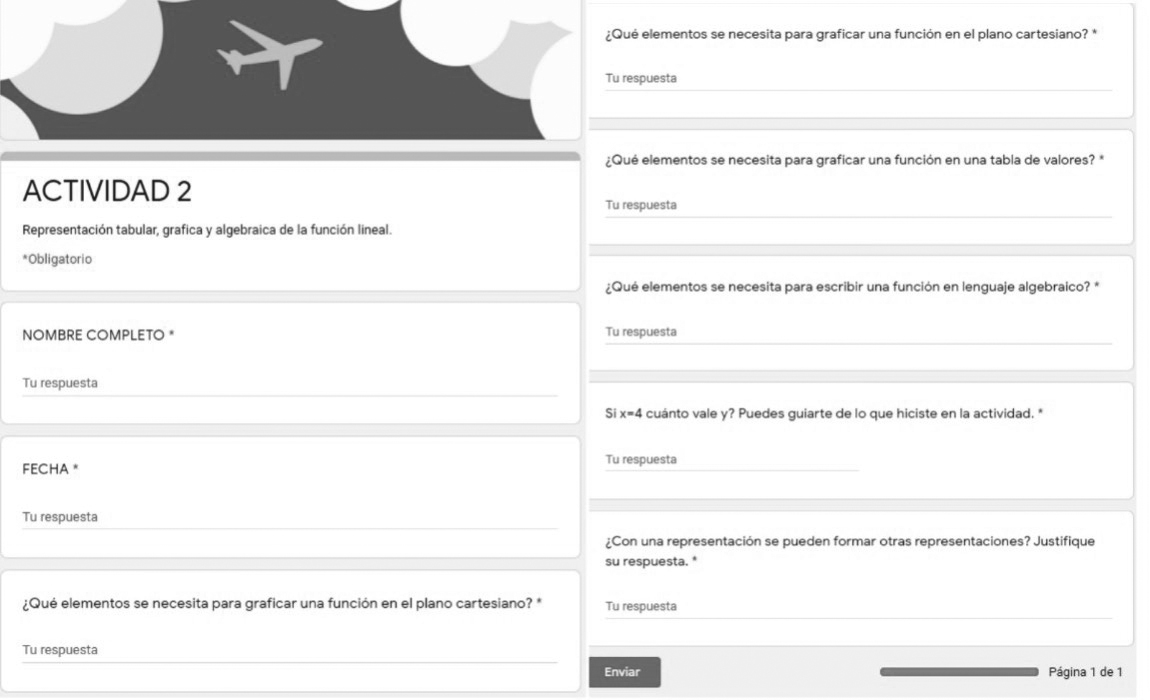Select the FECHA question label

[x=50, y=468]
